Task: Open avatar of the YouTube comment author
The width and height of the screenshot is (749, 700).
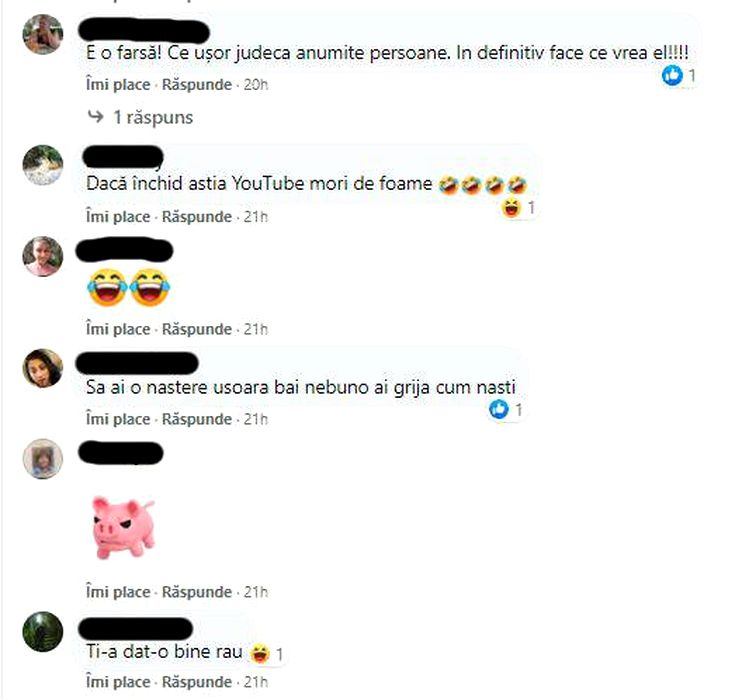Action: (x=43, y=165)
